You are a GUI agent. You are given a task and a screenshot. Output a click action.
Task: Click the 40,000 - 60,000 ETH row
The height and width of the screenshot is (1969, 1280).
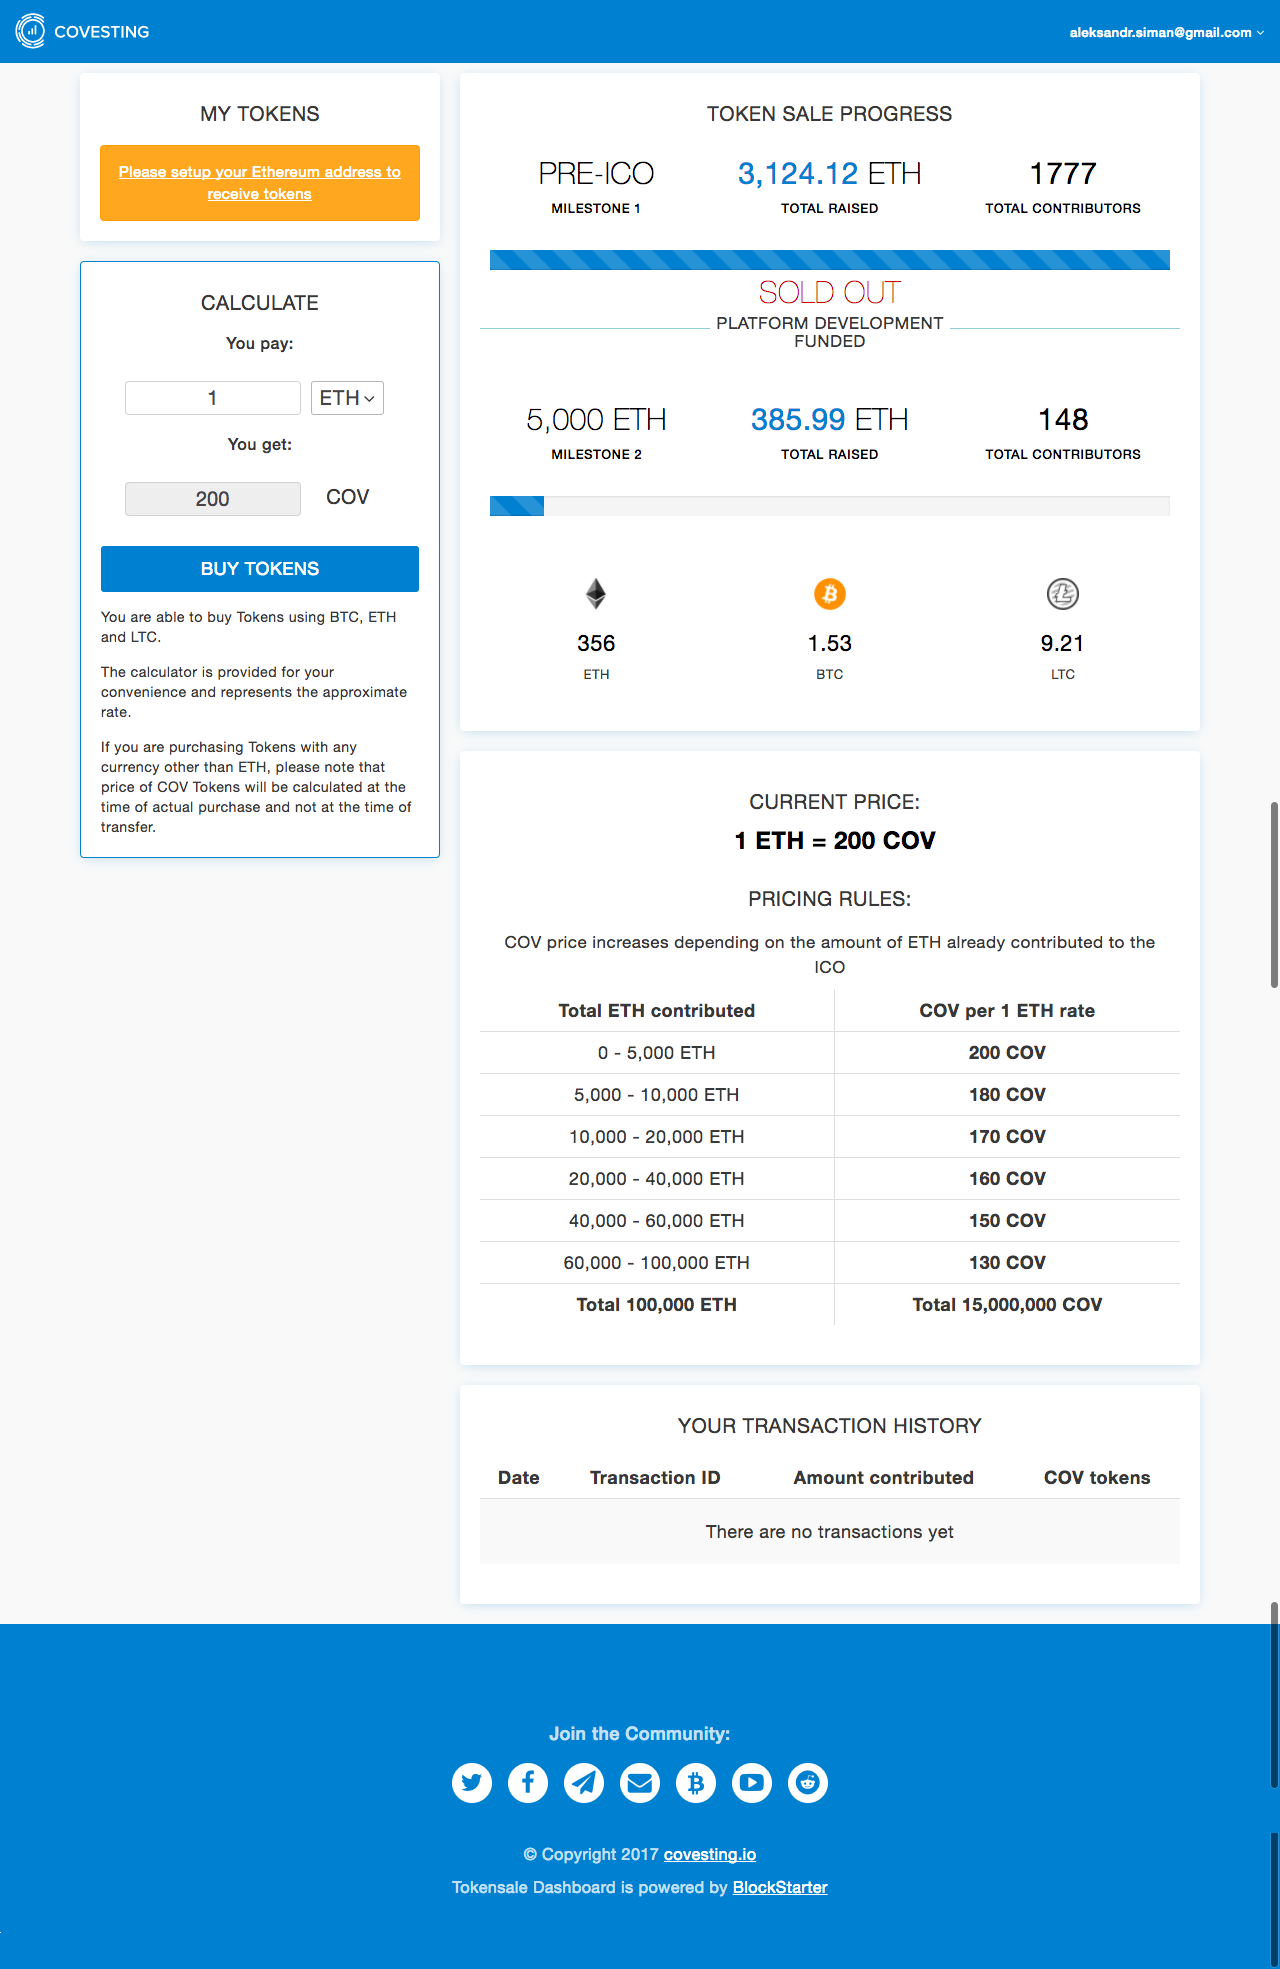830,1221
